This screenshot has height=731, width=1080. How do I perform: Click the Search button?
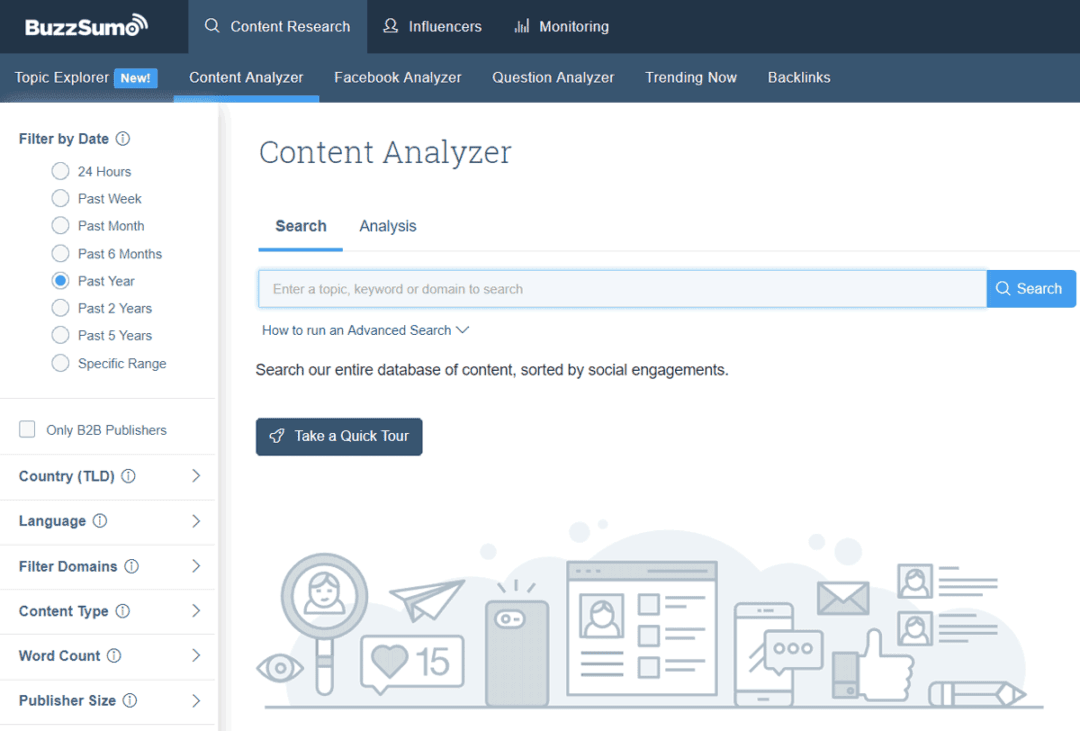click(x=1030, y=288)
